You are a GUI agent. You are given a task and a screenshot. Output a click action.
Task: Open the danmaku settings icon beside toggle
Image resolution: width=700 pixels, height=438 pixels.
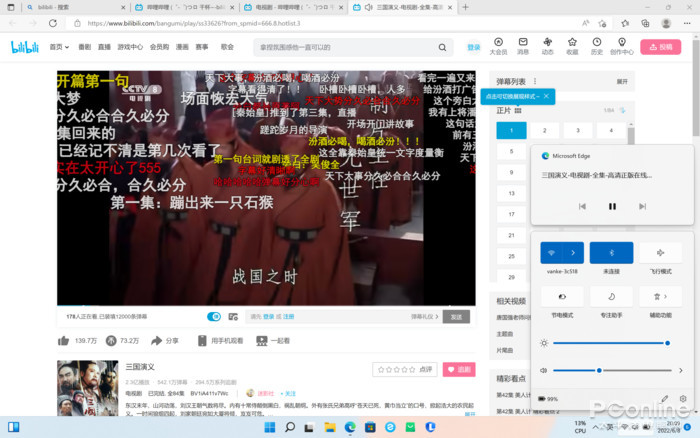[233, 317]
